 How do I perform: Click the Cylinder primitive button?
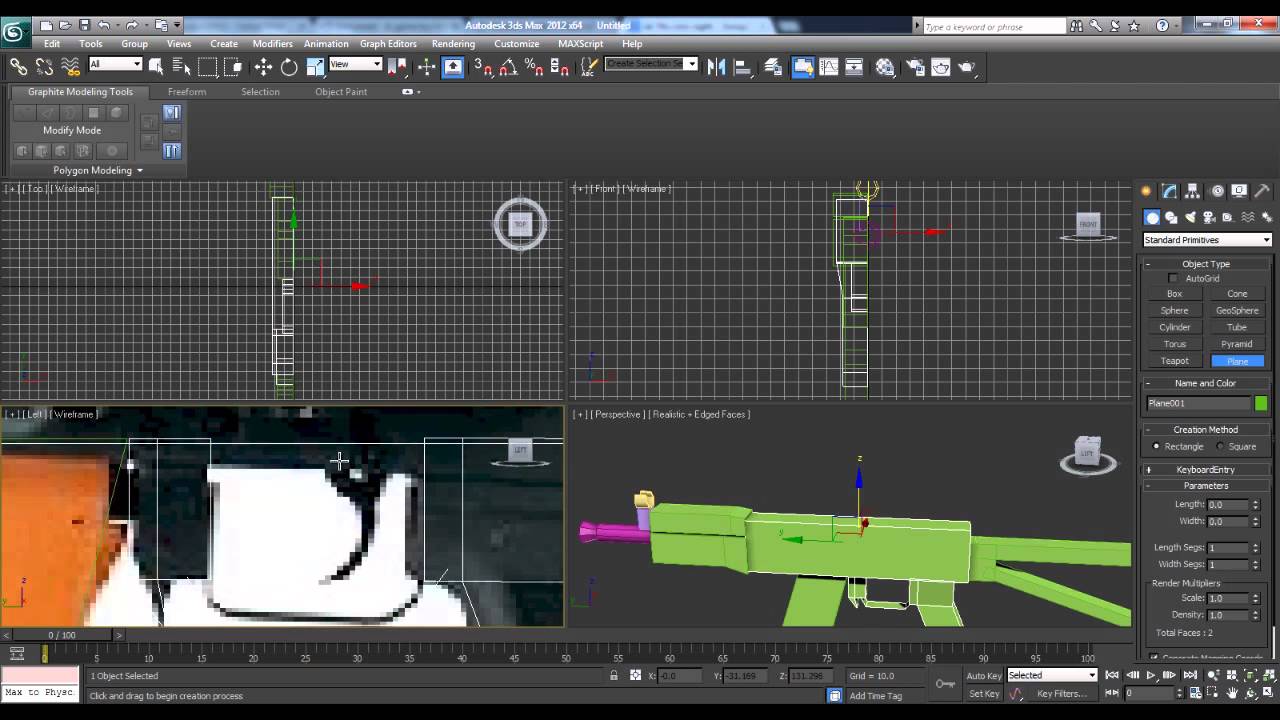click(1175, 327)
